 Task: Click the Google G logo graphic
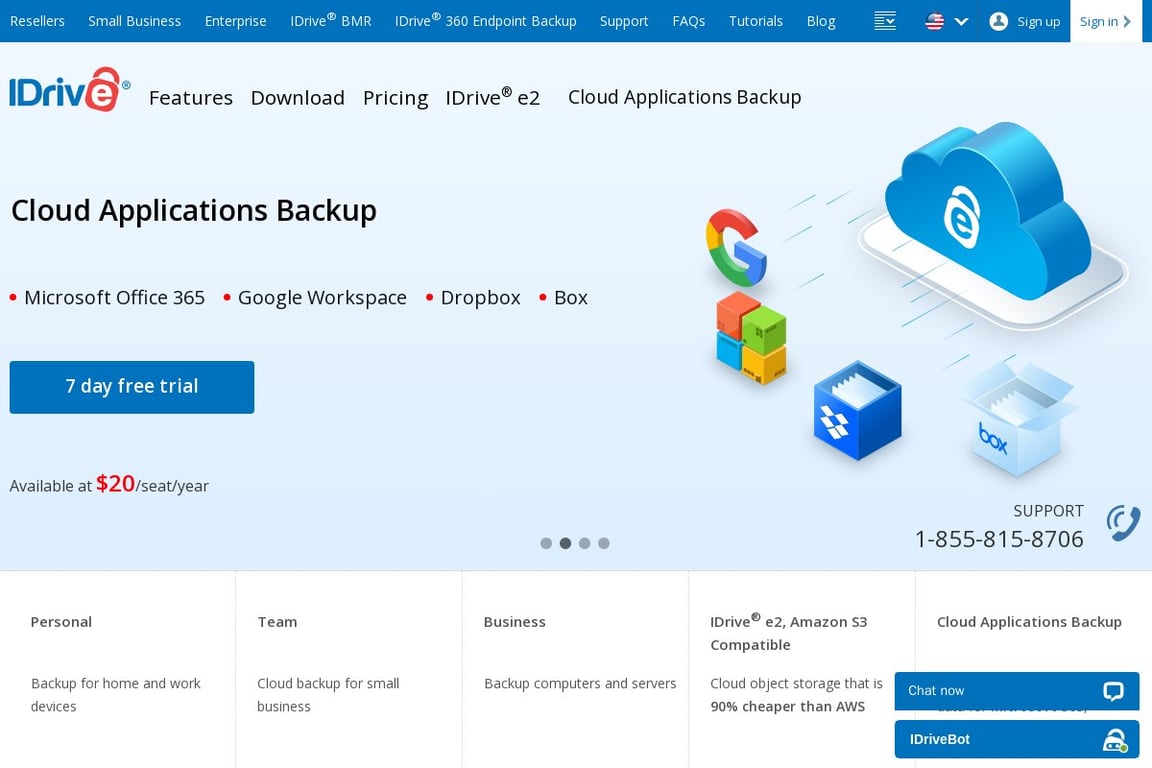coord(735,248)
